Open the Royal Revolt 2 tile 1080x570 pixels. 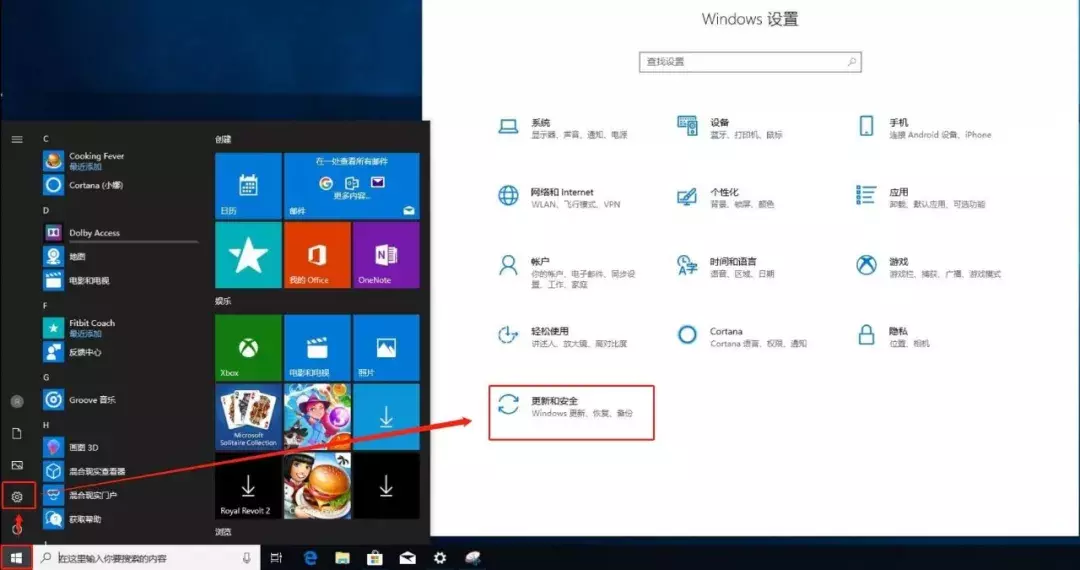coord(249,485)
